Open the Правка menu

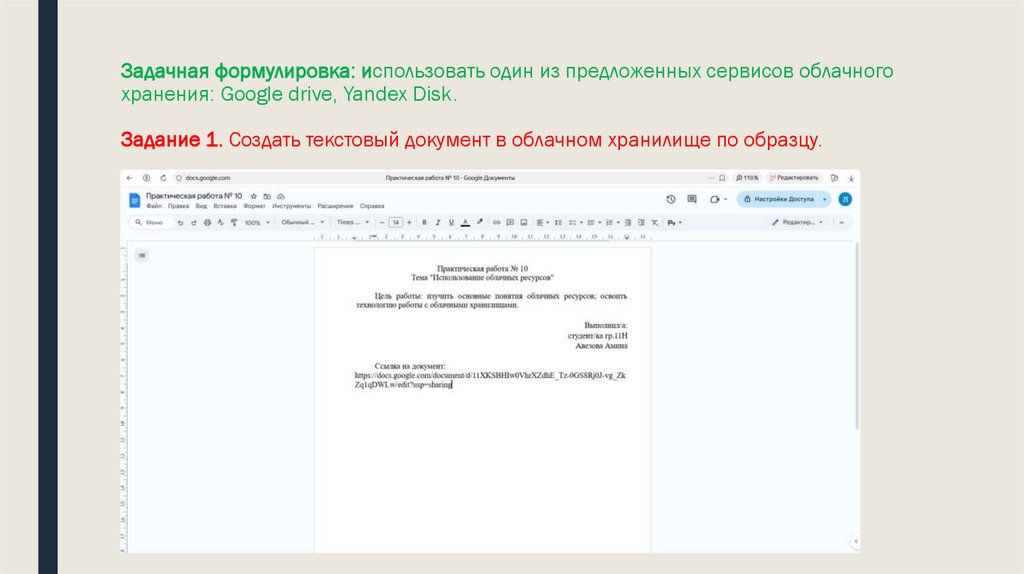(178, 206)
